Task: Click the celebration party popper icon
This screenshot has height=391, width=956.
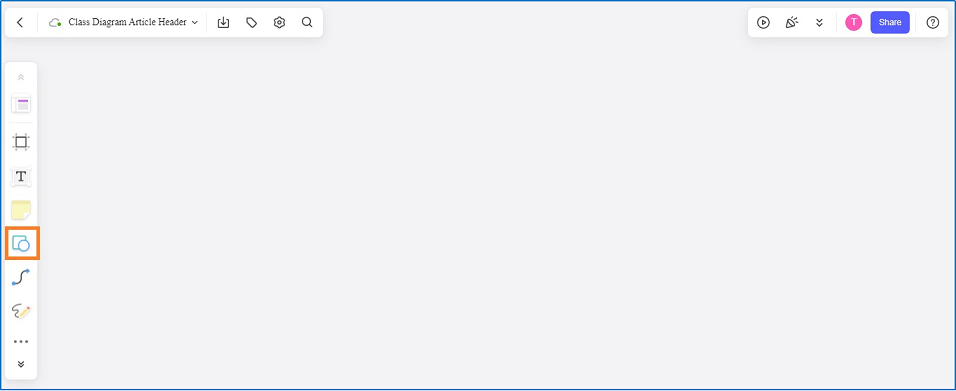Action: click(791, 23)
